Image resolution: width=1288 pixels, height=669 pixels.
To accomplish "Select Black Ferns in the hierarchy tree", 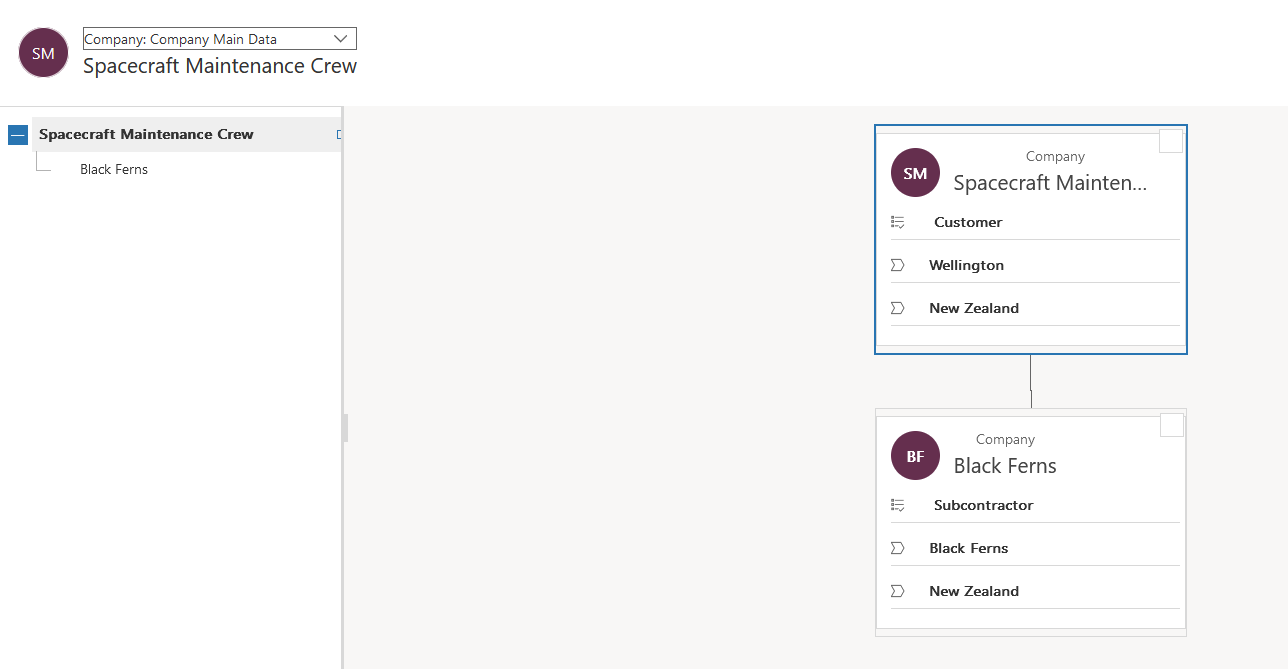I will point(114,169).
